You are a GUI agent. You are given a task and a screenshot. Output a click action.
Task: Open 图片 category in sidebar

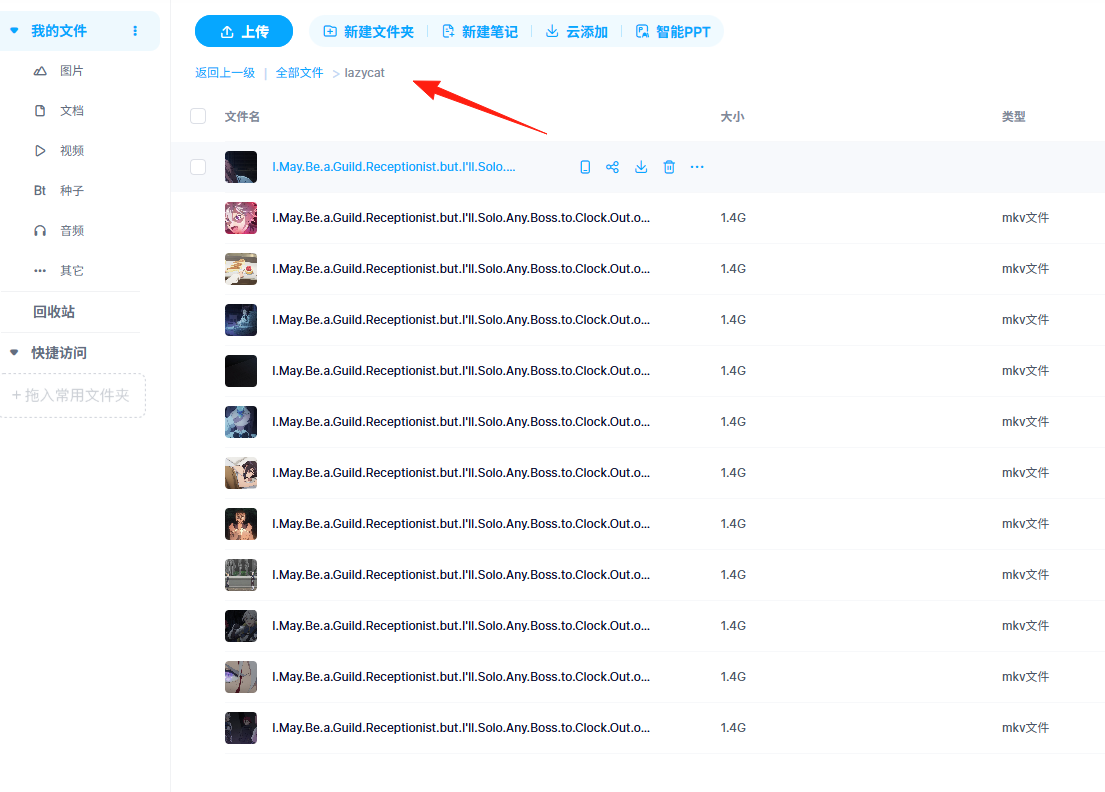point(72,70)
